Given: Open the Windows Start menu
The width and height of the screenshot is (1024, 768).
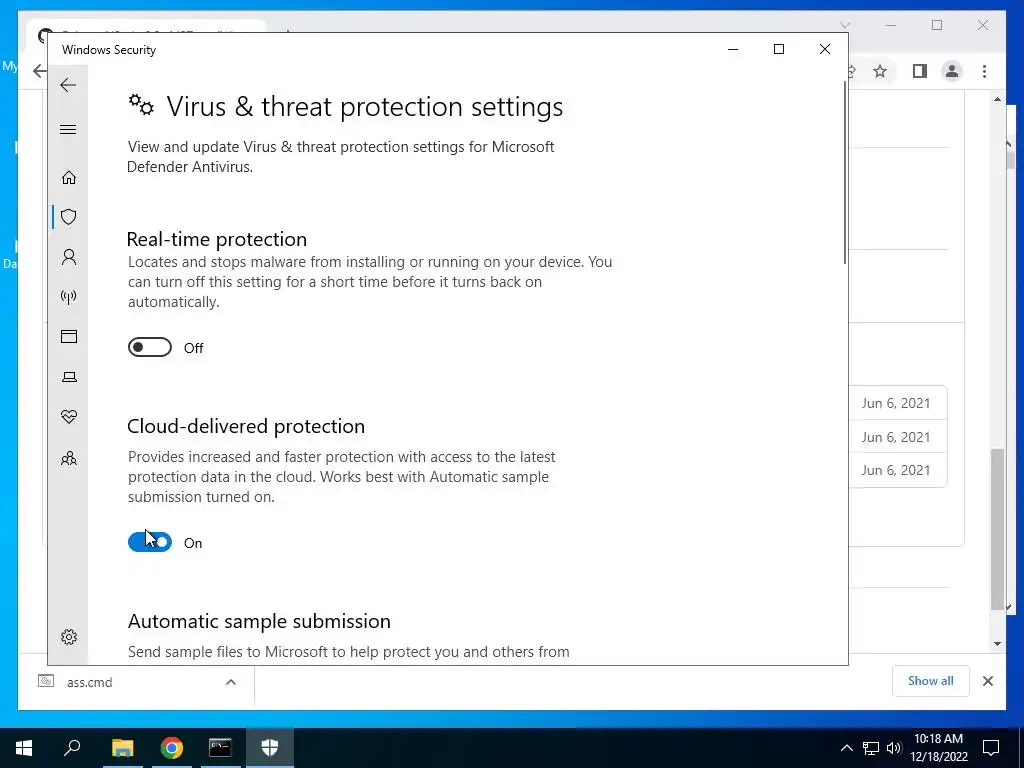Looking at the screenshot, I should (24, 747).
